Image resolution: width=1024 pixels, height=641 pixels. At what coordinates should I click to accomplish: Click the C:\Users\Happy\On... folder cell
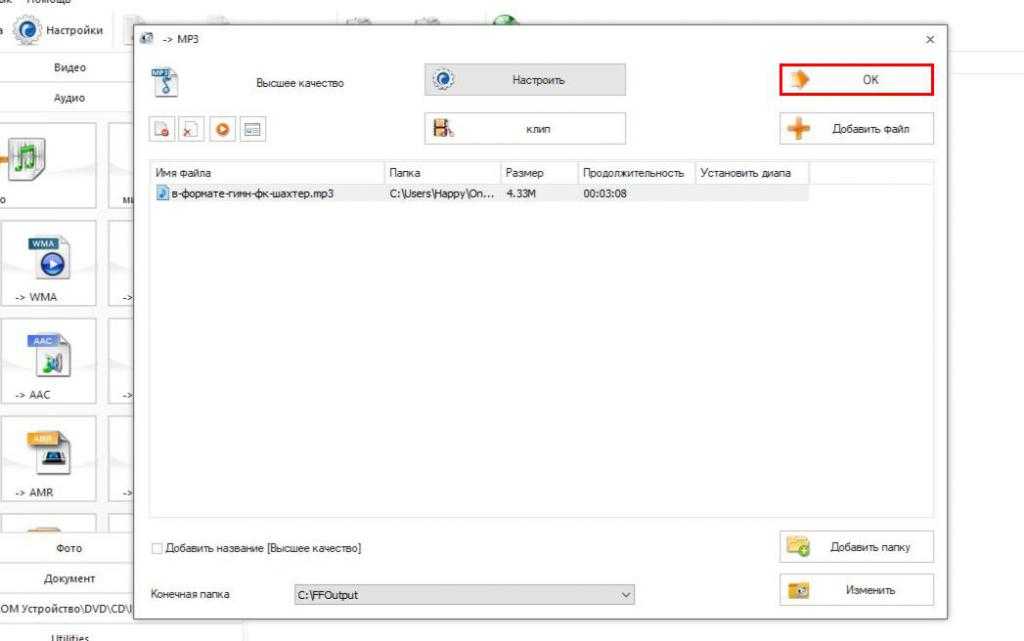[441, 193]
